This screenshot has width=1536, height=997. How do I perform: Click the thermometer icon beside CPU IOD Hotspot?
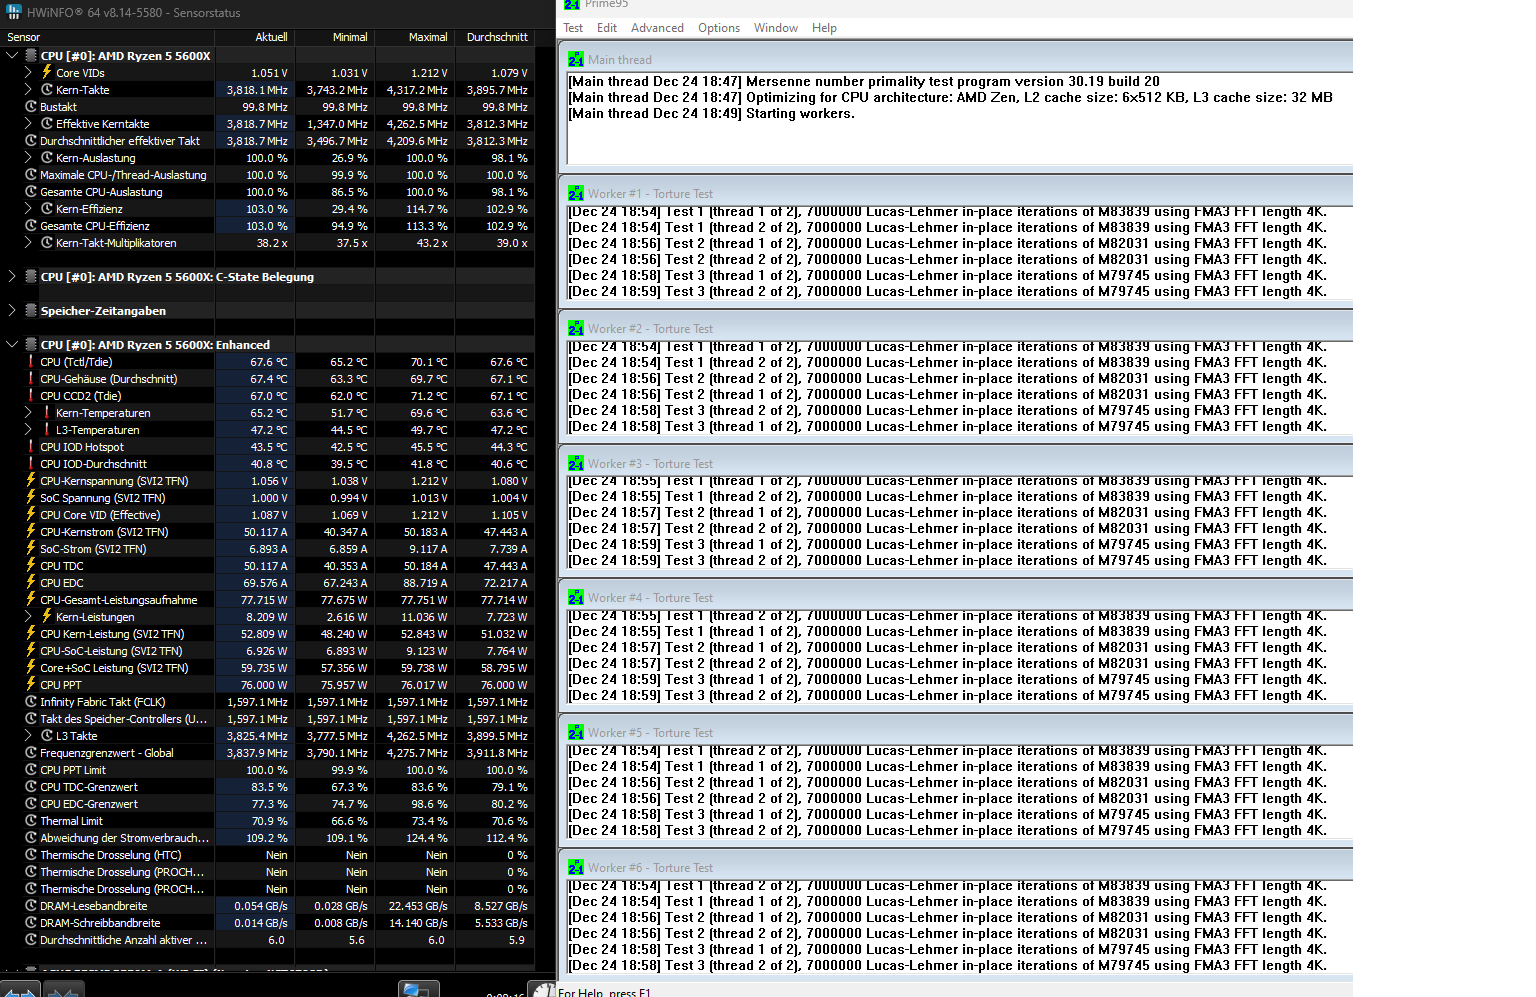[x=31, y=447]
